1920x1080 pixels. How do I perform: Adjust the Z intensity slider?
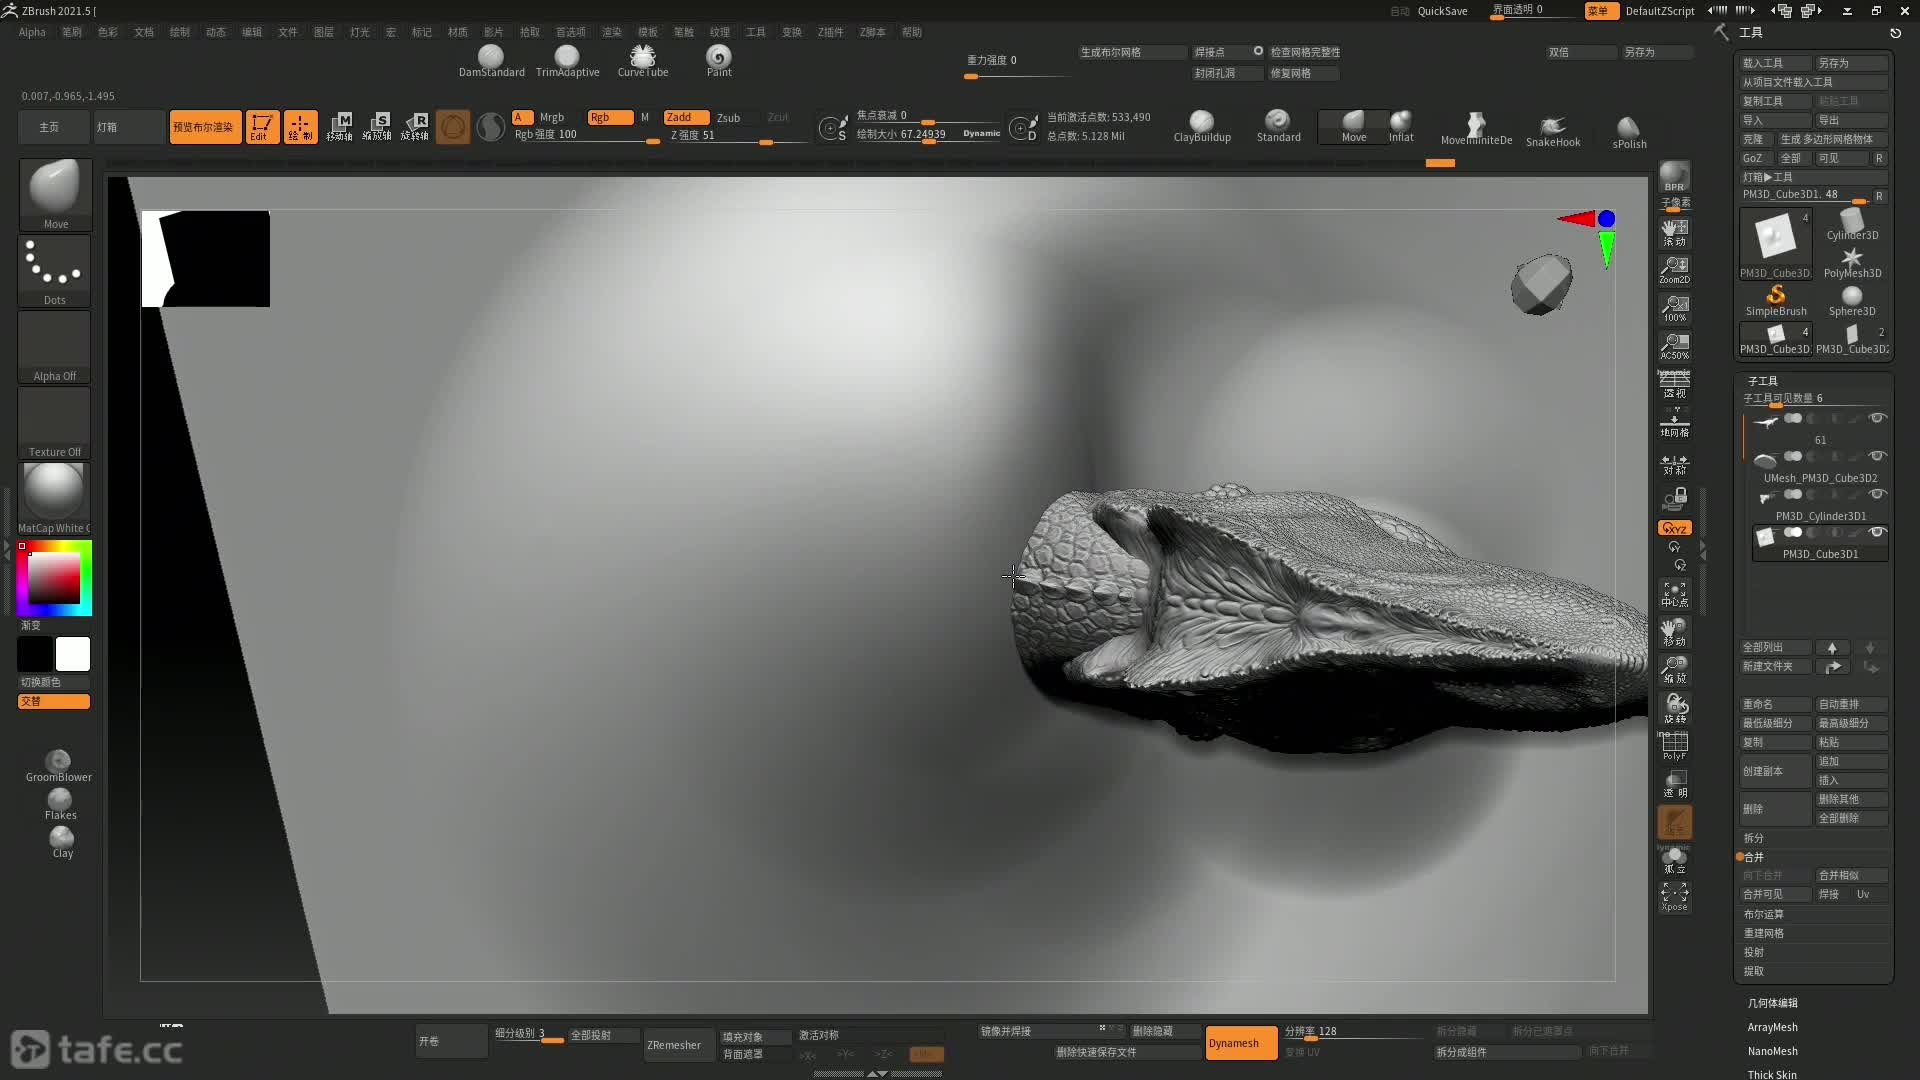[x=736, y=136]
